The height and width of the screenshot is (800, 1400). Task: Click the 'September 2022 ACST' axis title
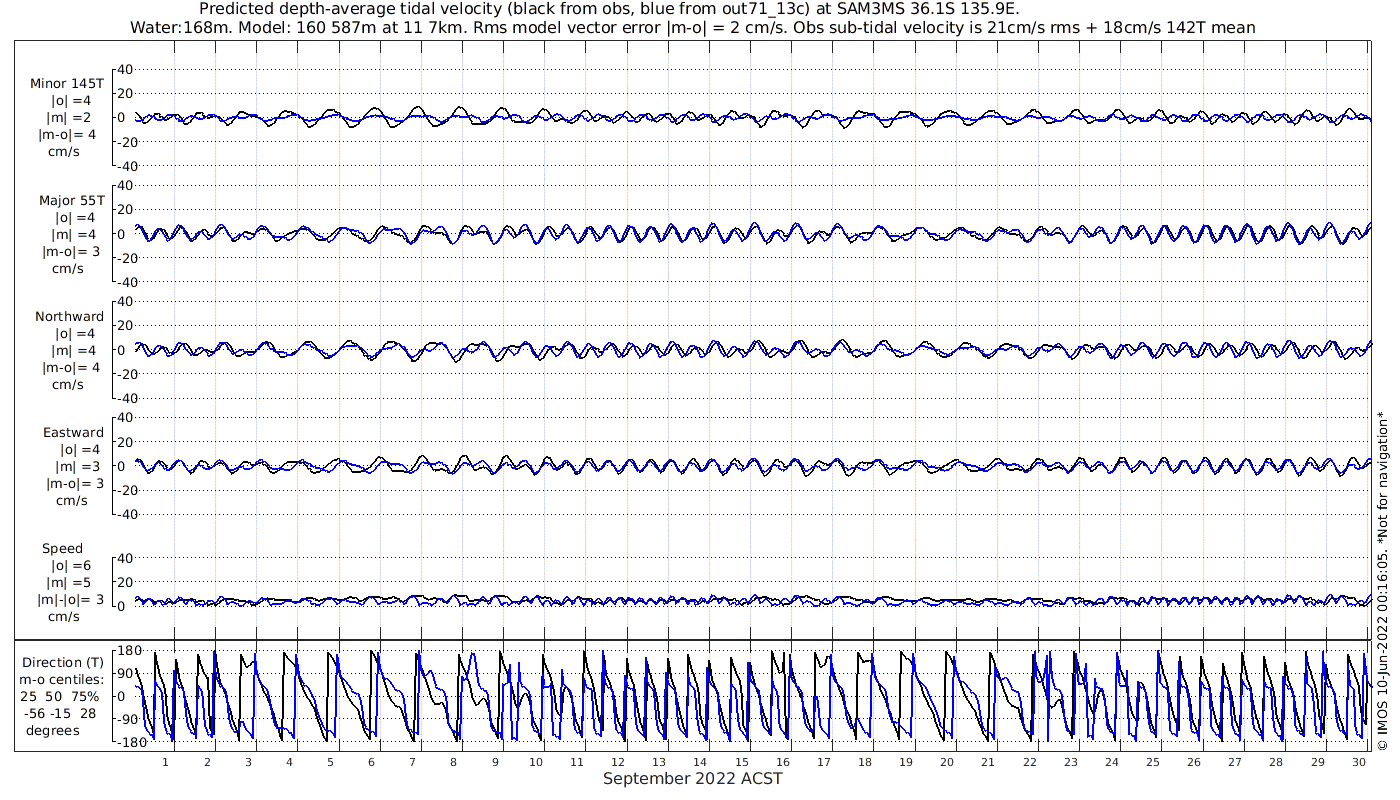click(692, 778)
